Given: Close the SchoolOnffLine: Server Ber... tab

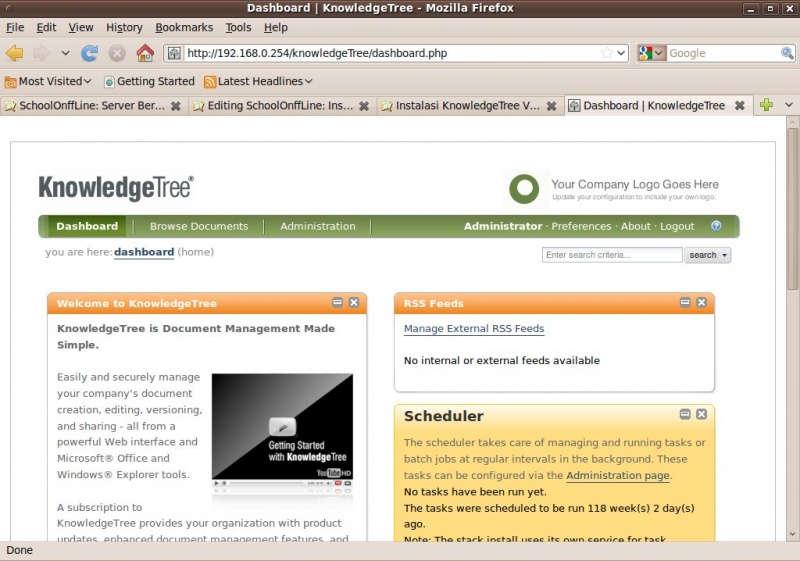Looking at the screenshot, I should [x=176, y=106].
